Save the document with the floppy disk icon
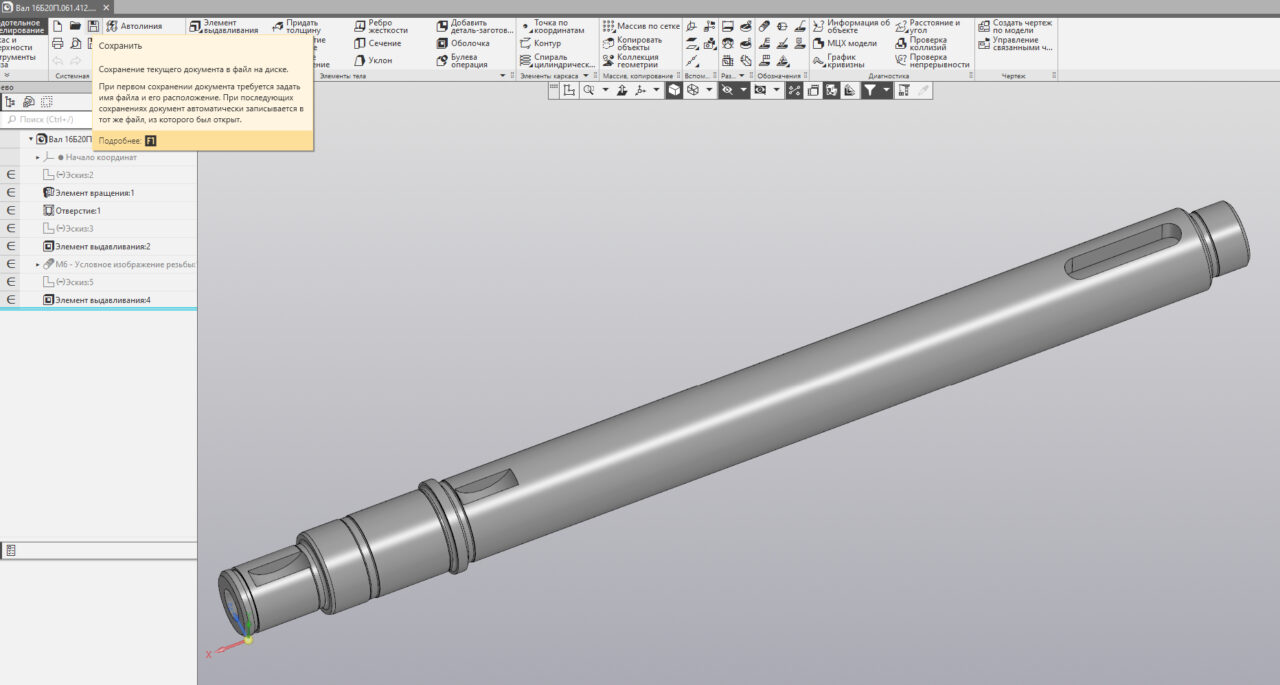 click(x=93, y=26)
